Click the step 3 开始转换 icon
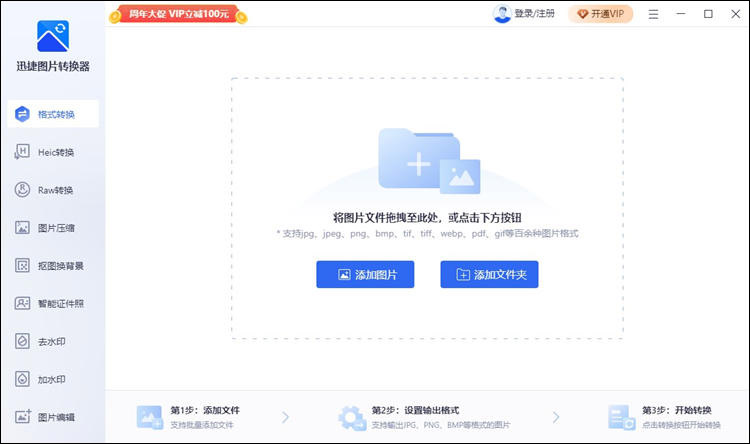This screenshot has width=750, height=444. (621, 417)
